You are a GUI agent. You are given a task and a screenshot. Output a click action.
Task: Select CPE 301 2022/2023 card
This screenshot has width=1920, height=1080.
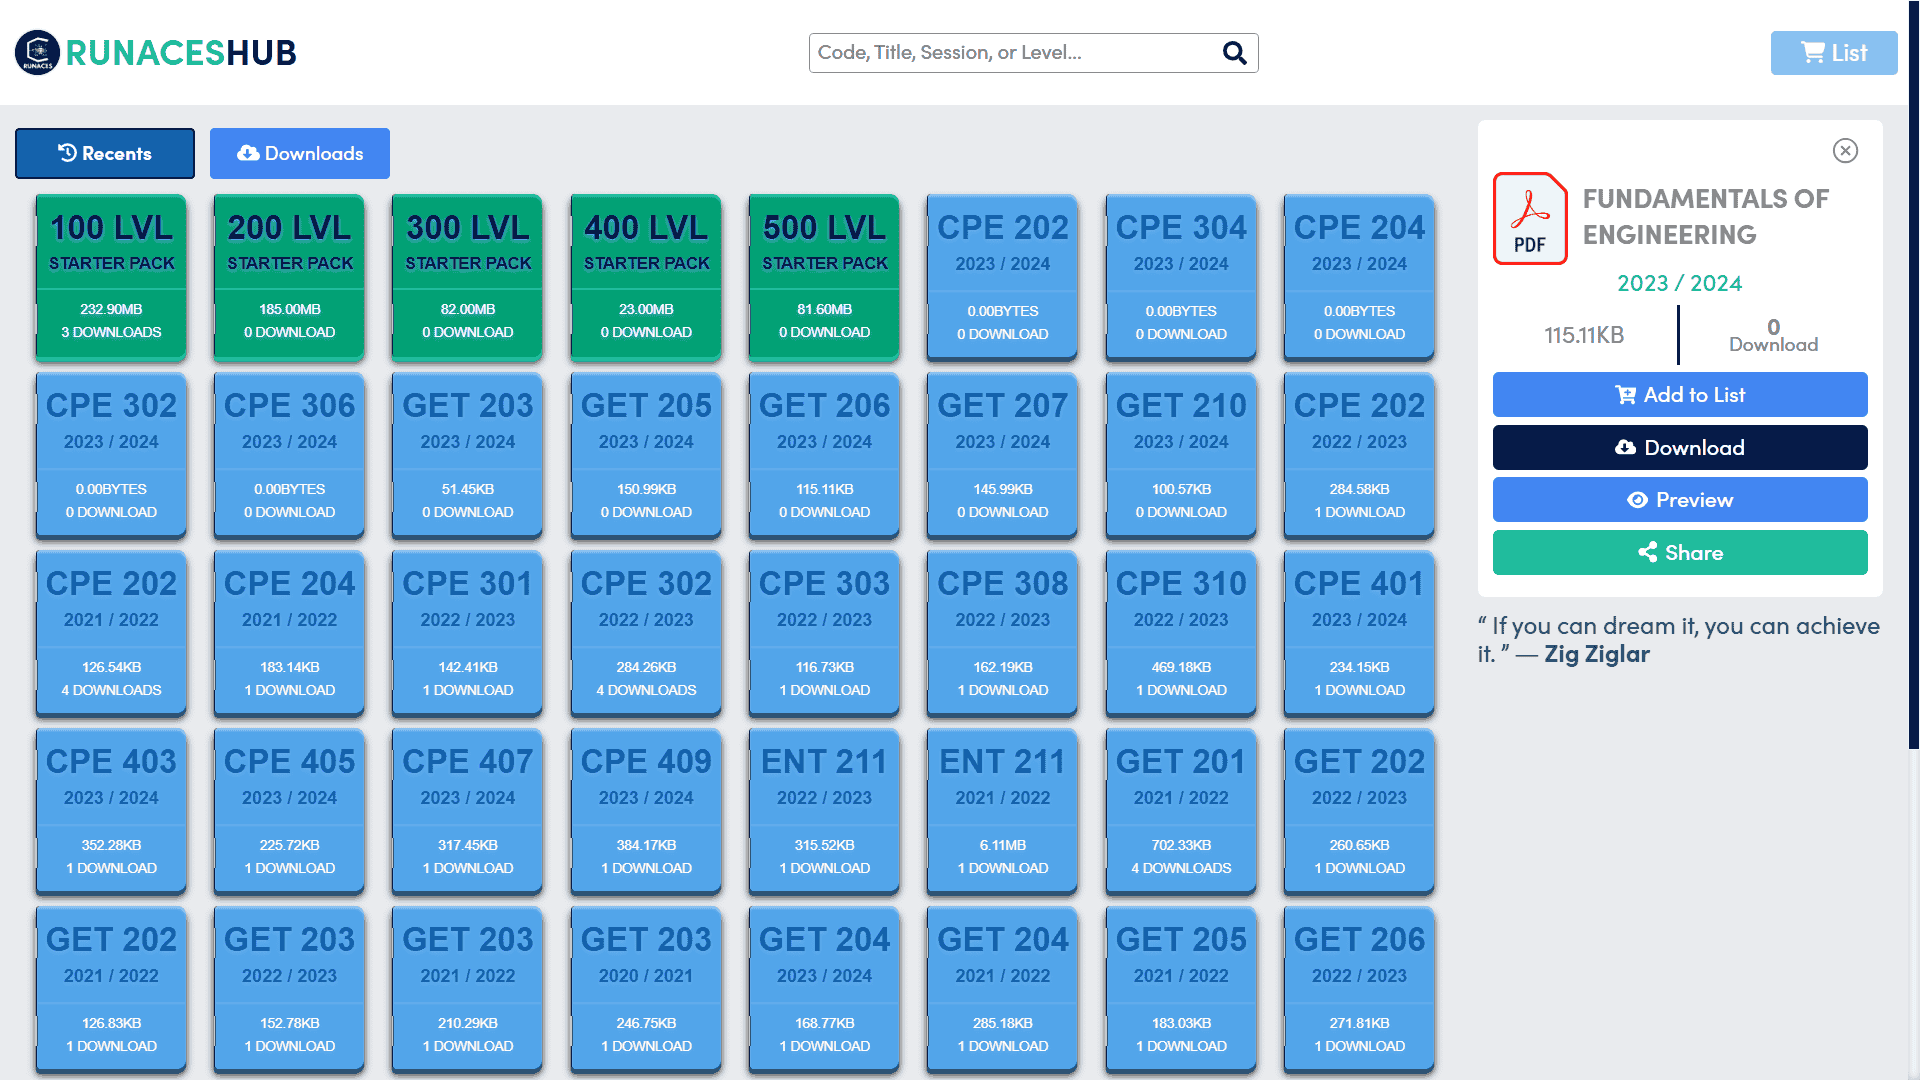point(468,633)
